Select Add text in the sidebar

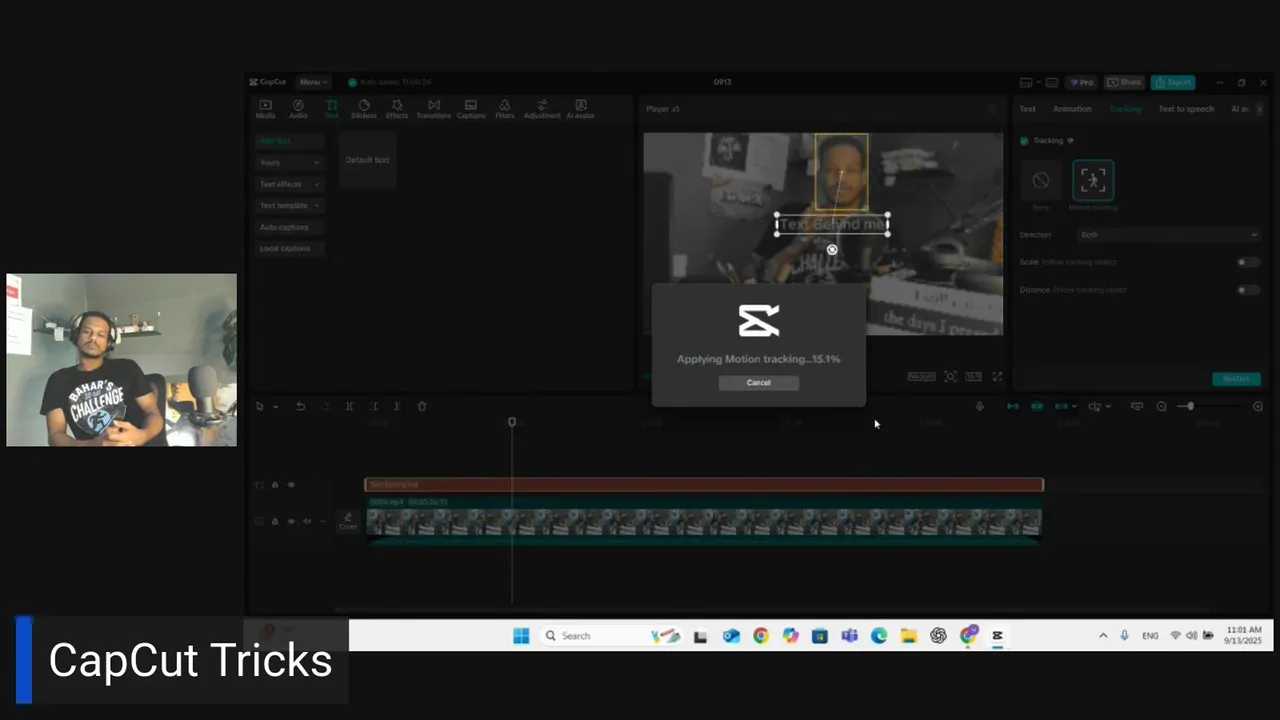[x=290, y=141]
